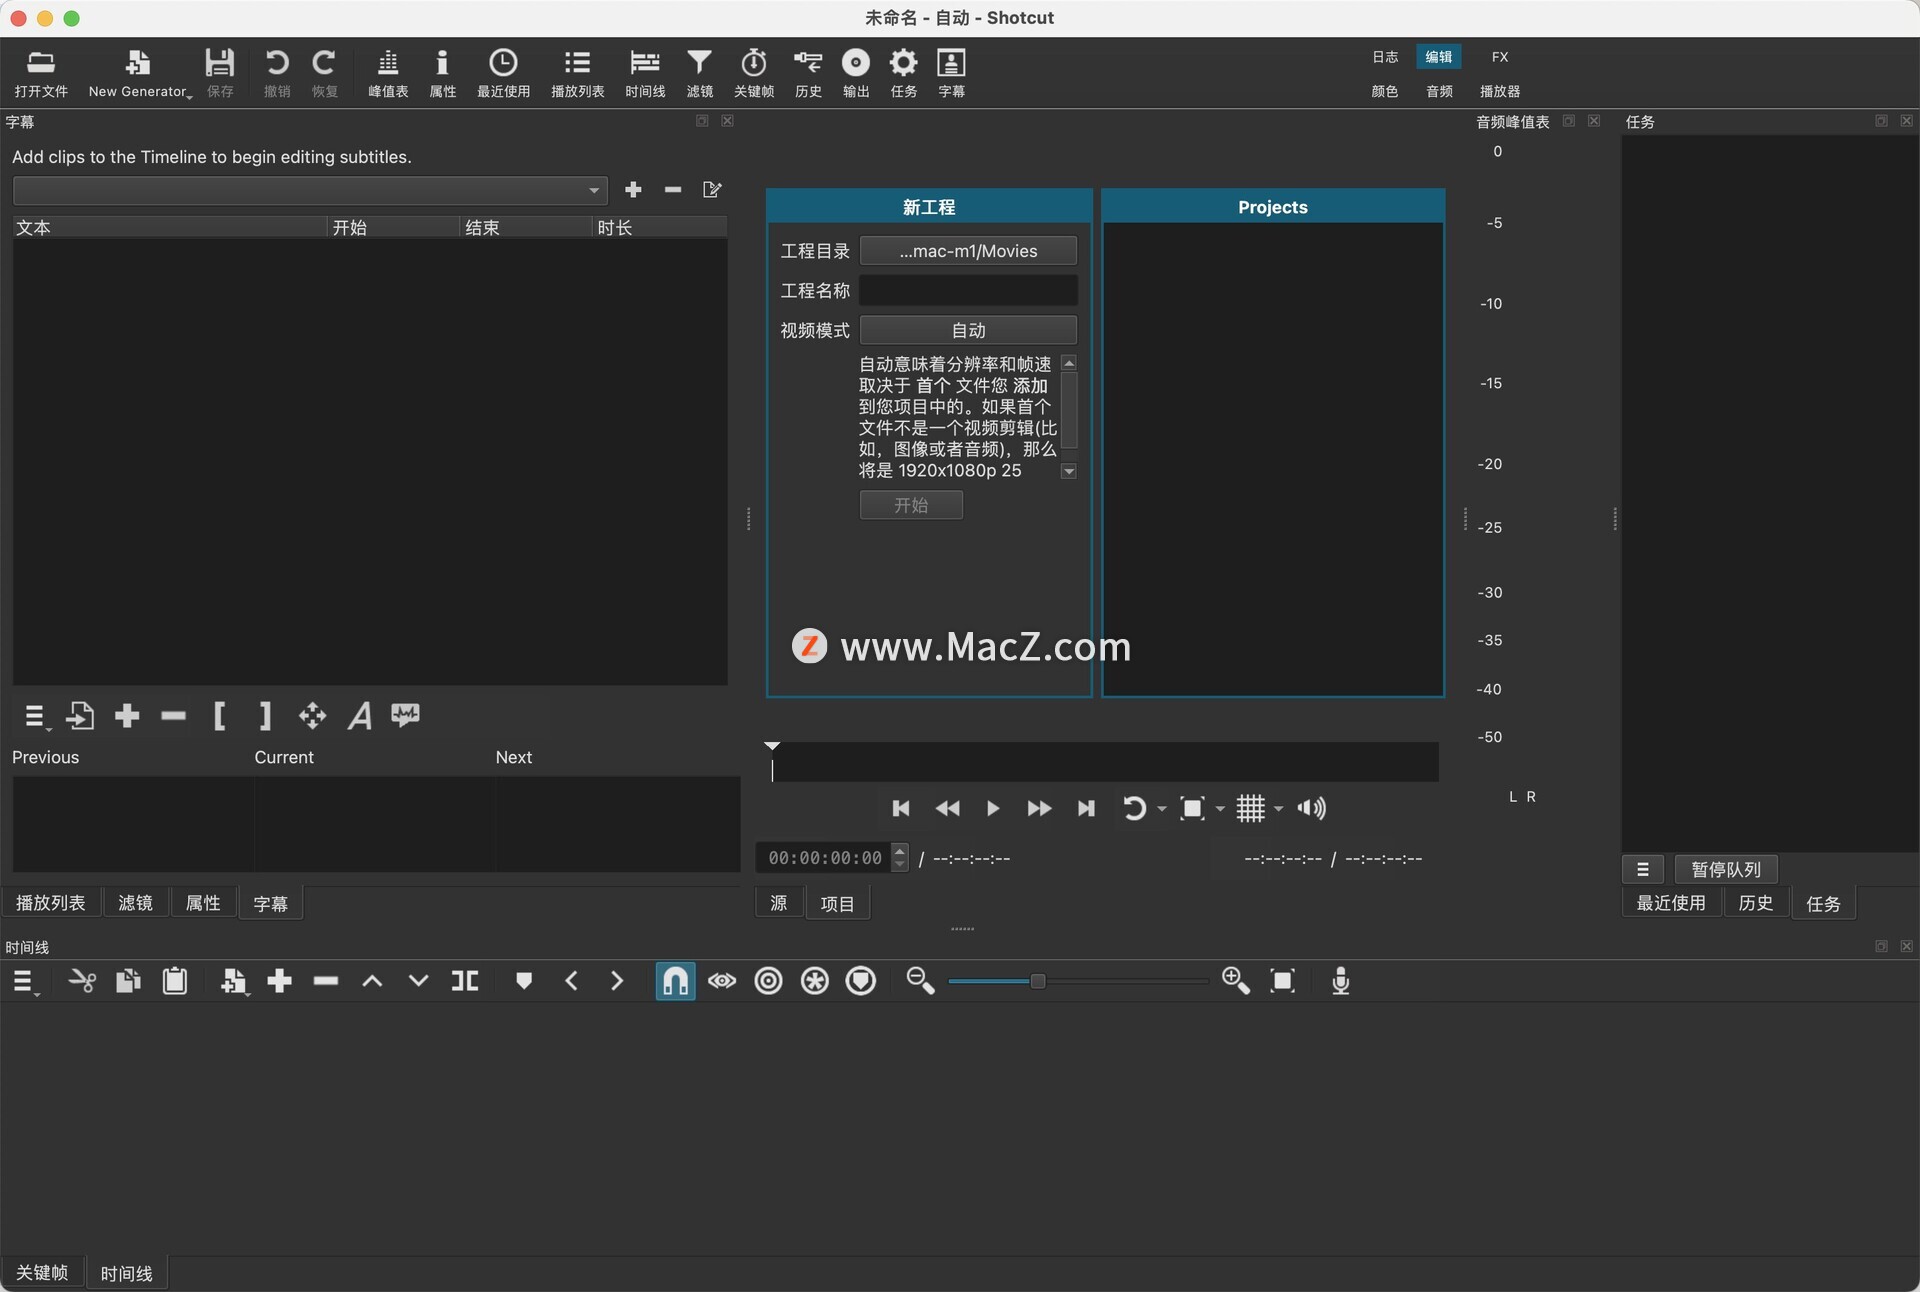Switch to the 颜色 layout

[x=1385, y=91]
